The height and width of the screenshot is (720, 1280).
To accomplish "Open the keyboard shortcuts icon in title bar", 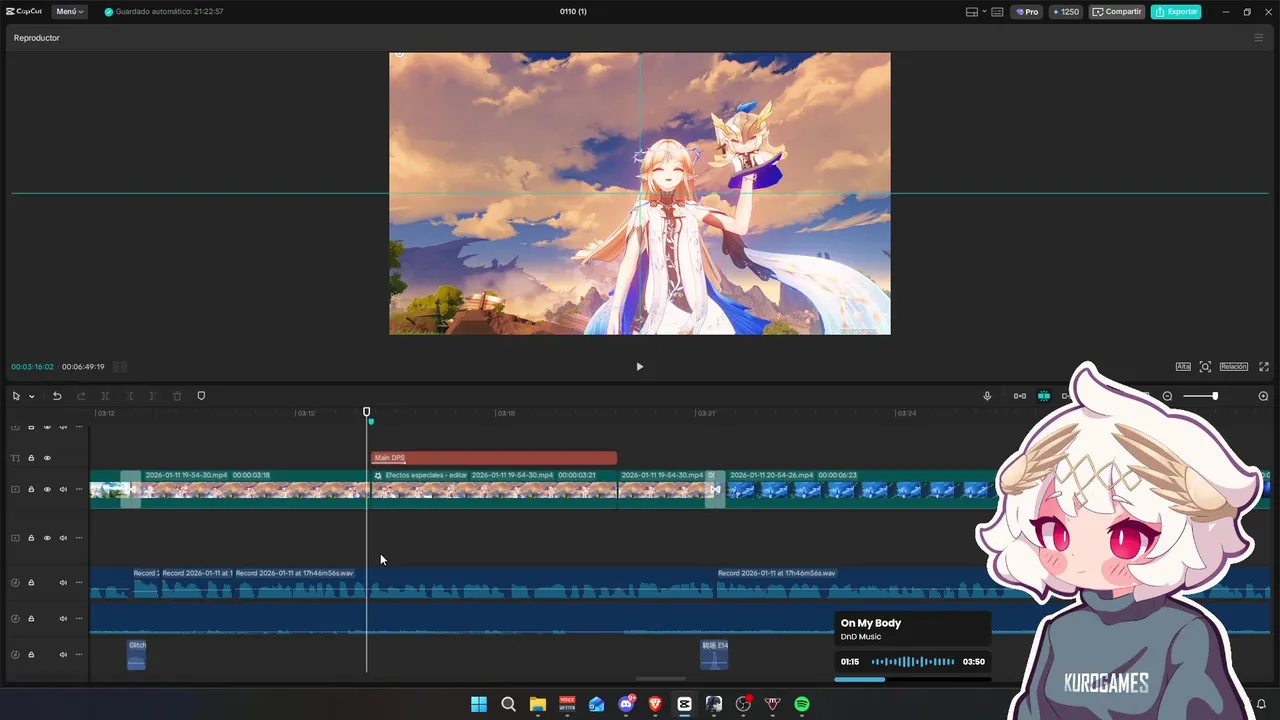I will 998,12.
